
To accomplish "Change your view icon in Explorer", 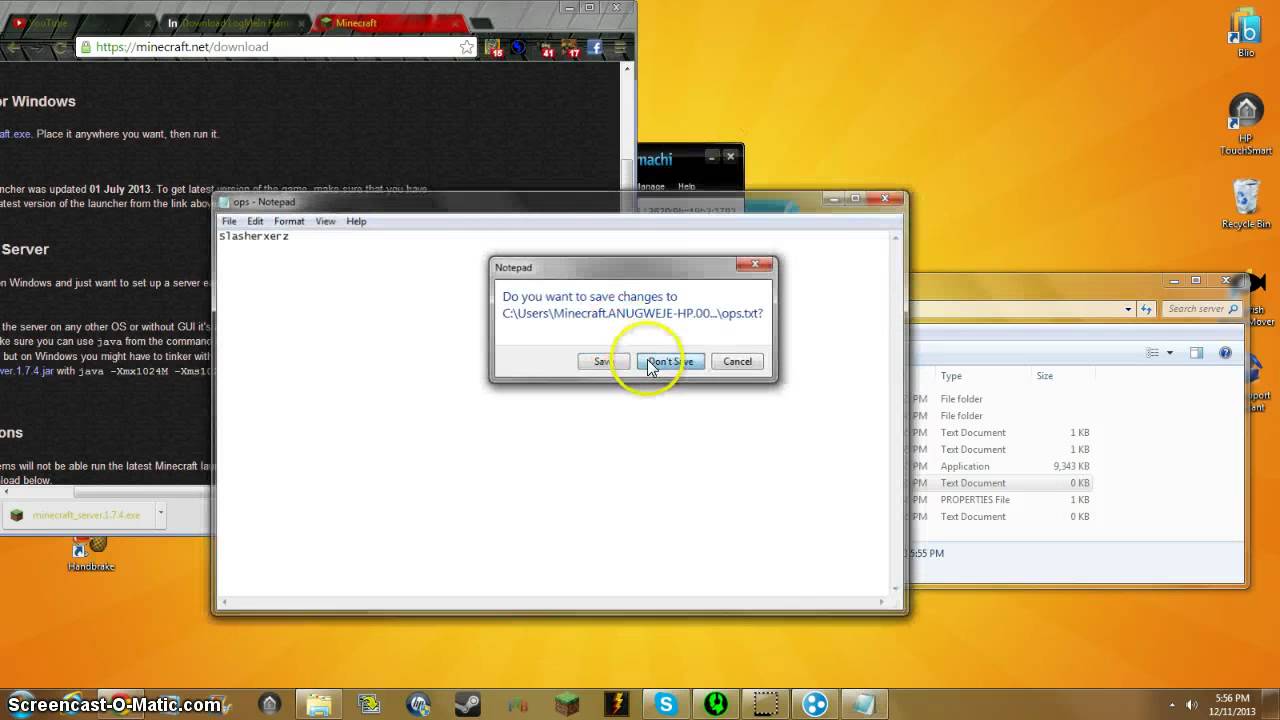I will tap(1153, 353).
